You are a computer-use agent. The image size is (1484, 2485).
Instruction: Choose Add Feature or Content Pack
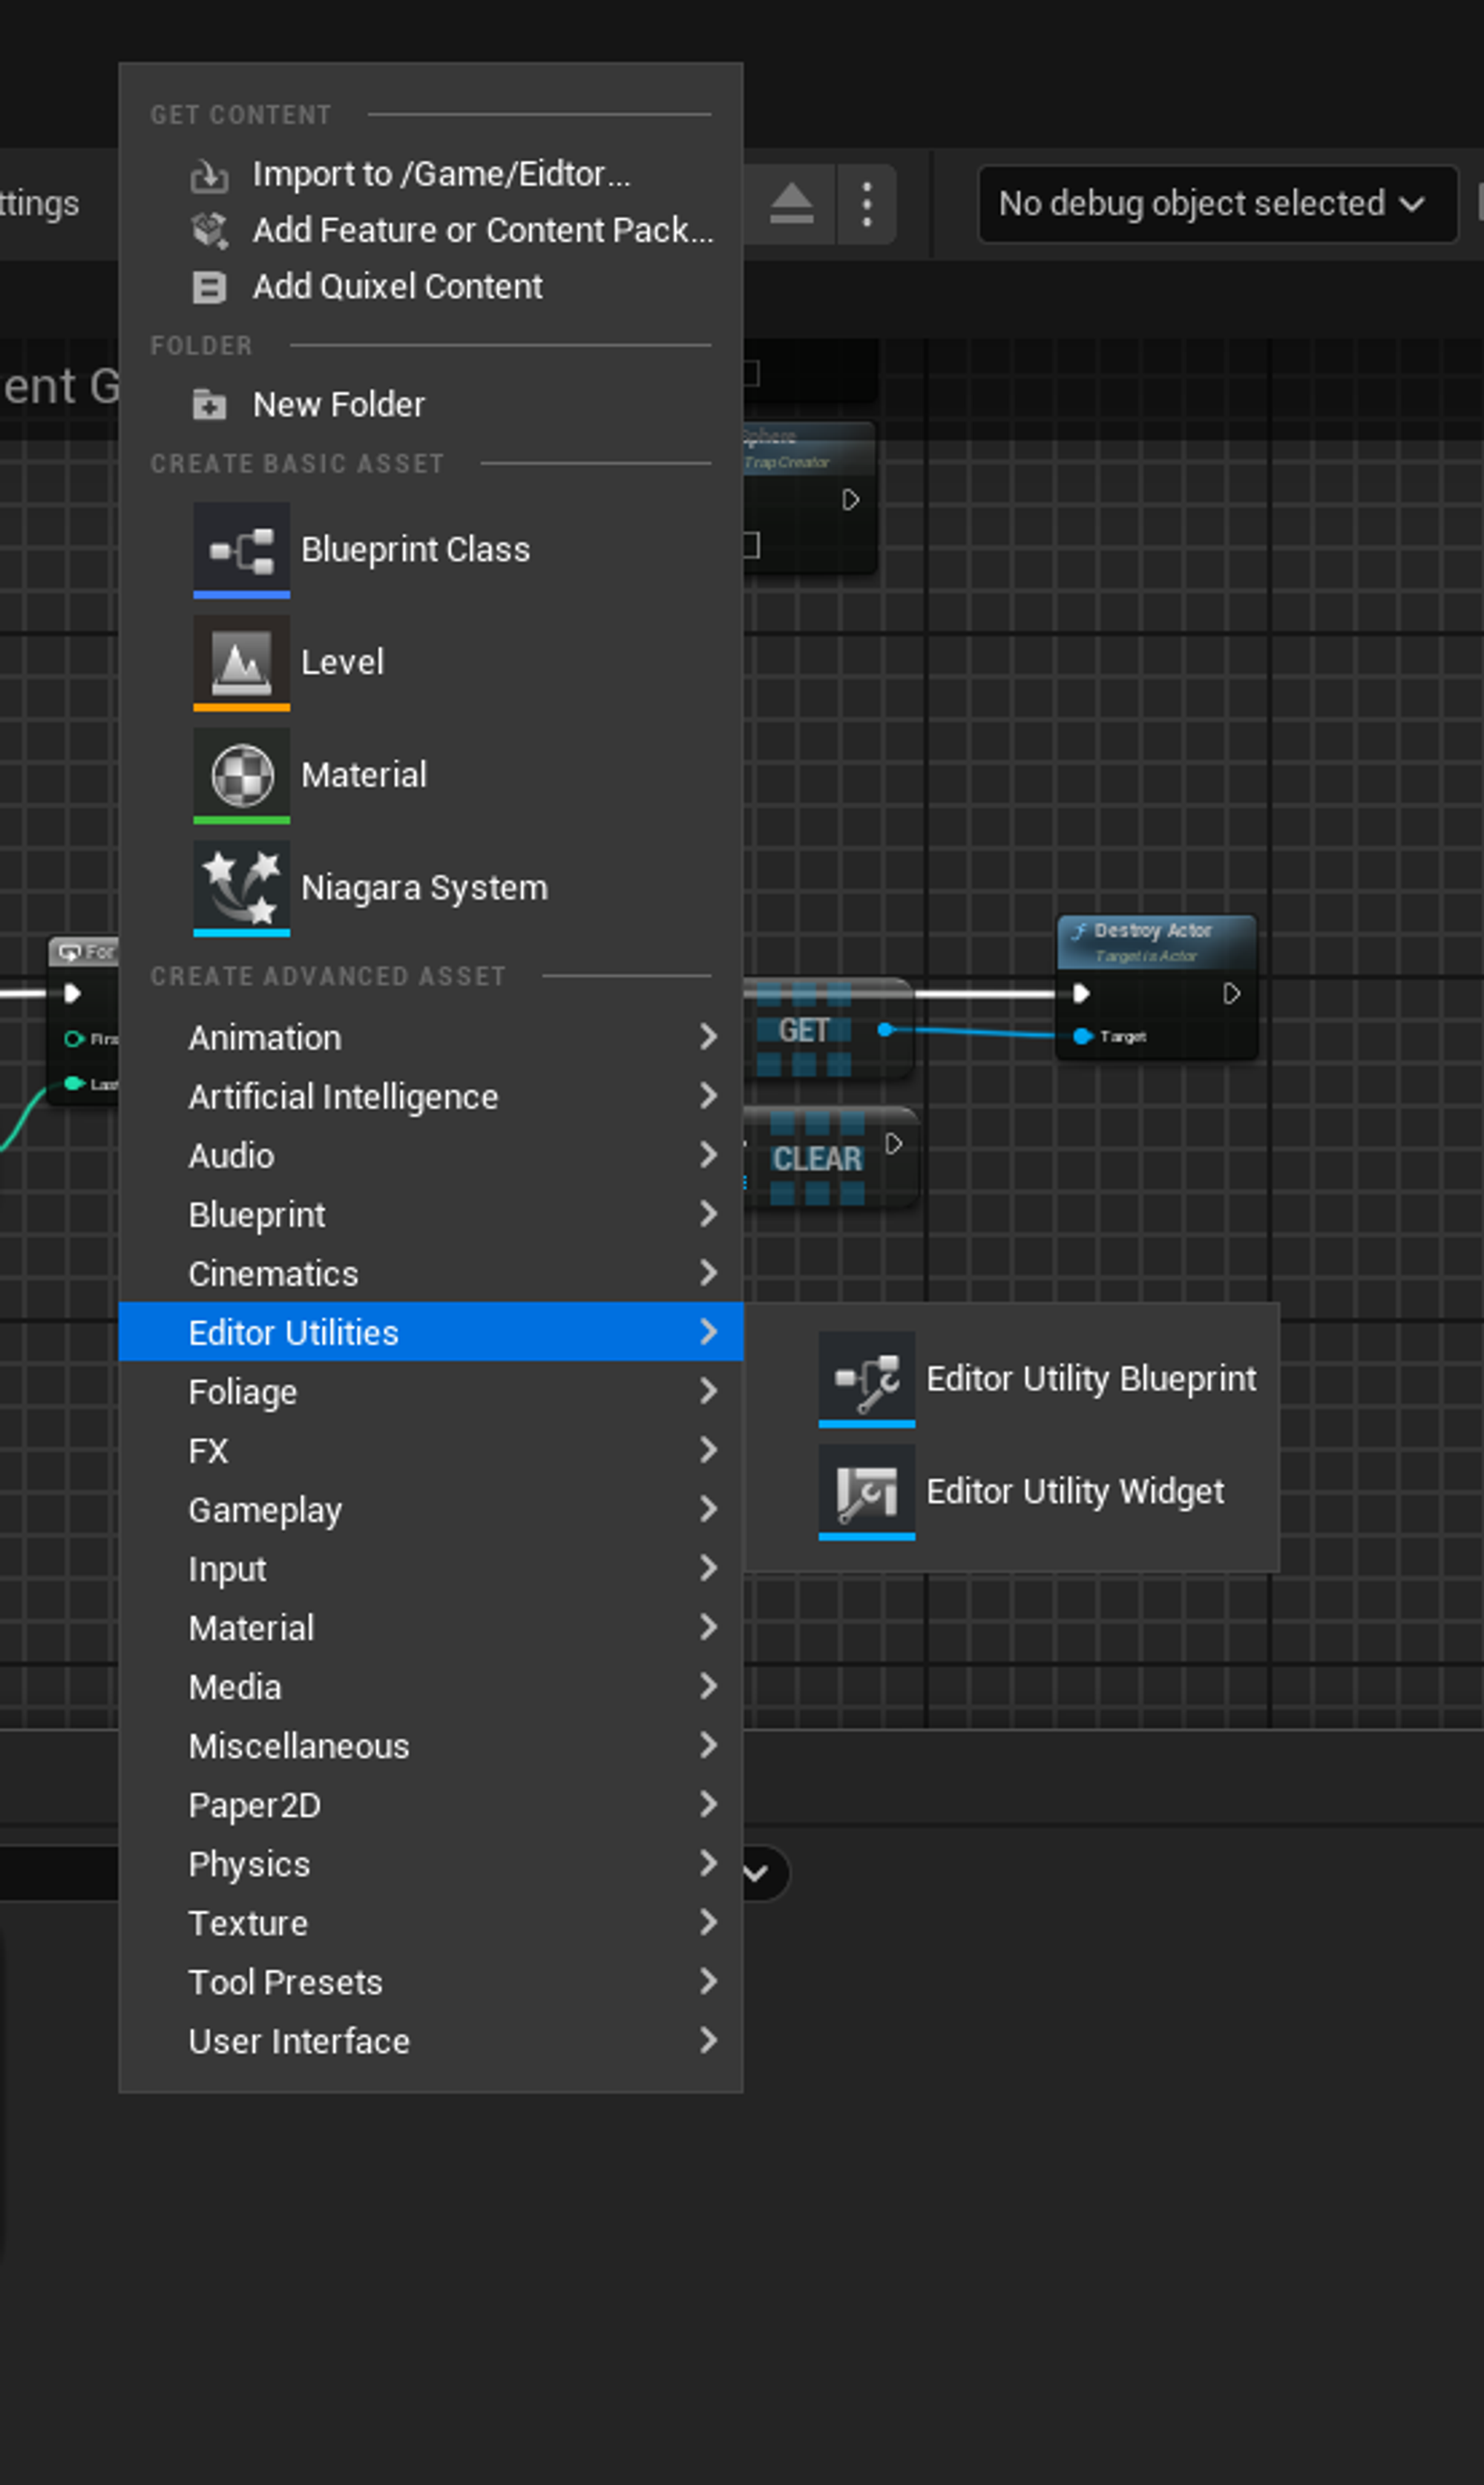(x=482, y=230)
